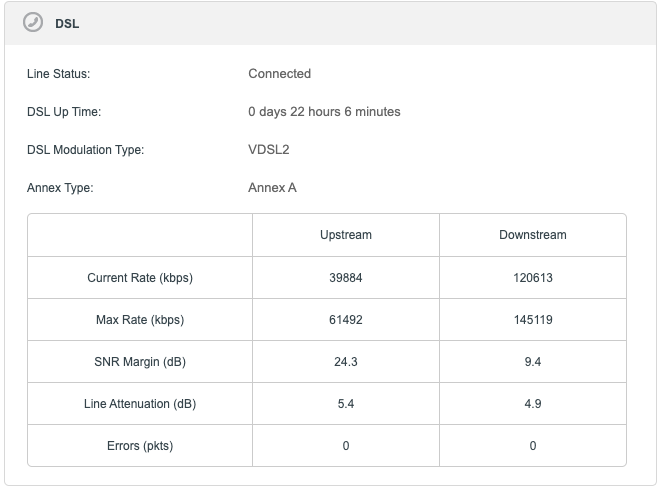This screenshot has width=663, height=490.
Task: Click the Max Rate (kbps) row label
Action: click(x=140, y=320)
